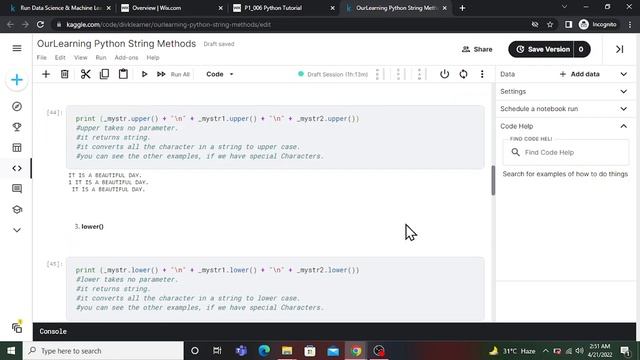Paste the cell with clipboard icon
640x360 pixels.
click(123, 74)
